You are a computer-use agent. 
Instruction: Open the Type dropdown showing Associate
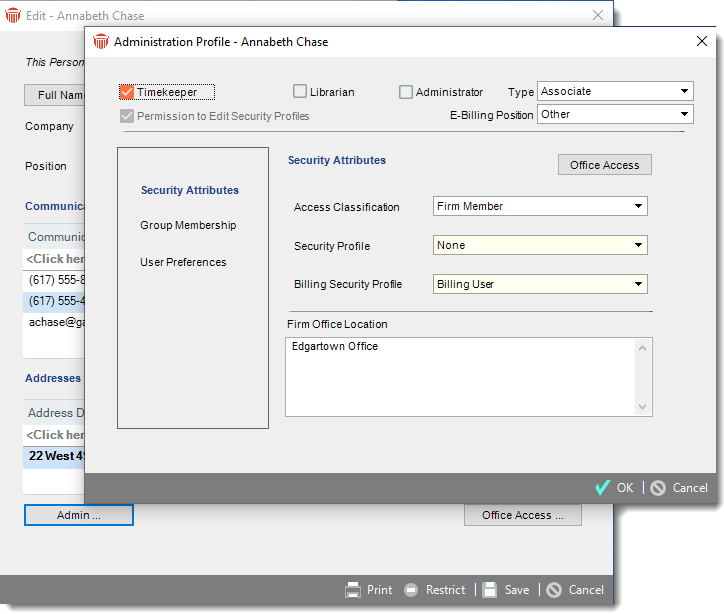615,91
